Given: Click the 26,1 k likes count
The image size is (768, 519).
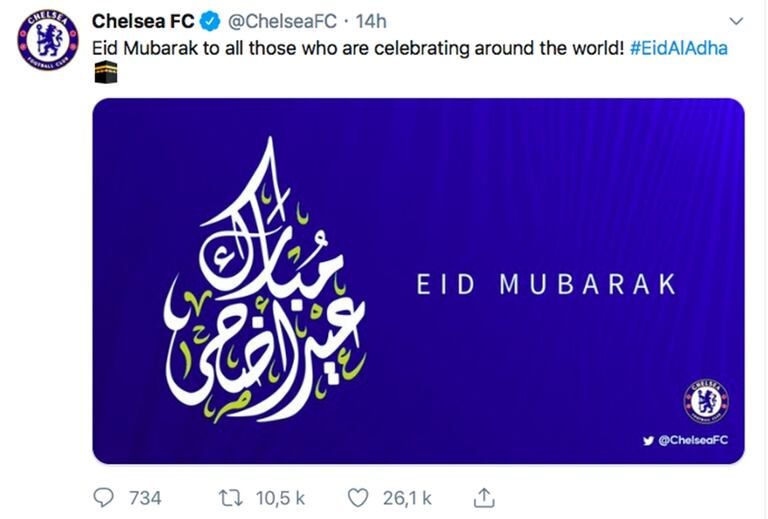Looking at the screenshot, I should [407, 497].
